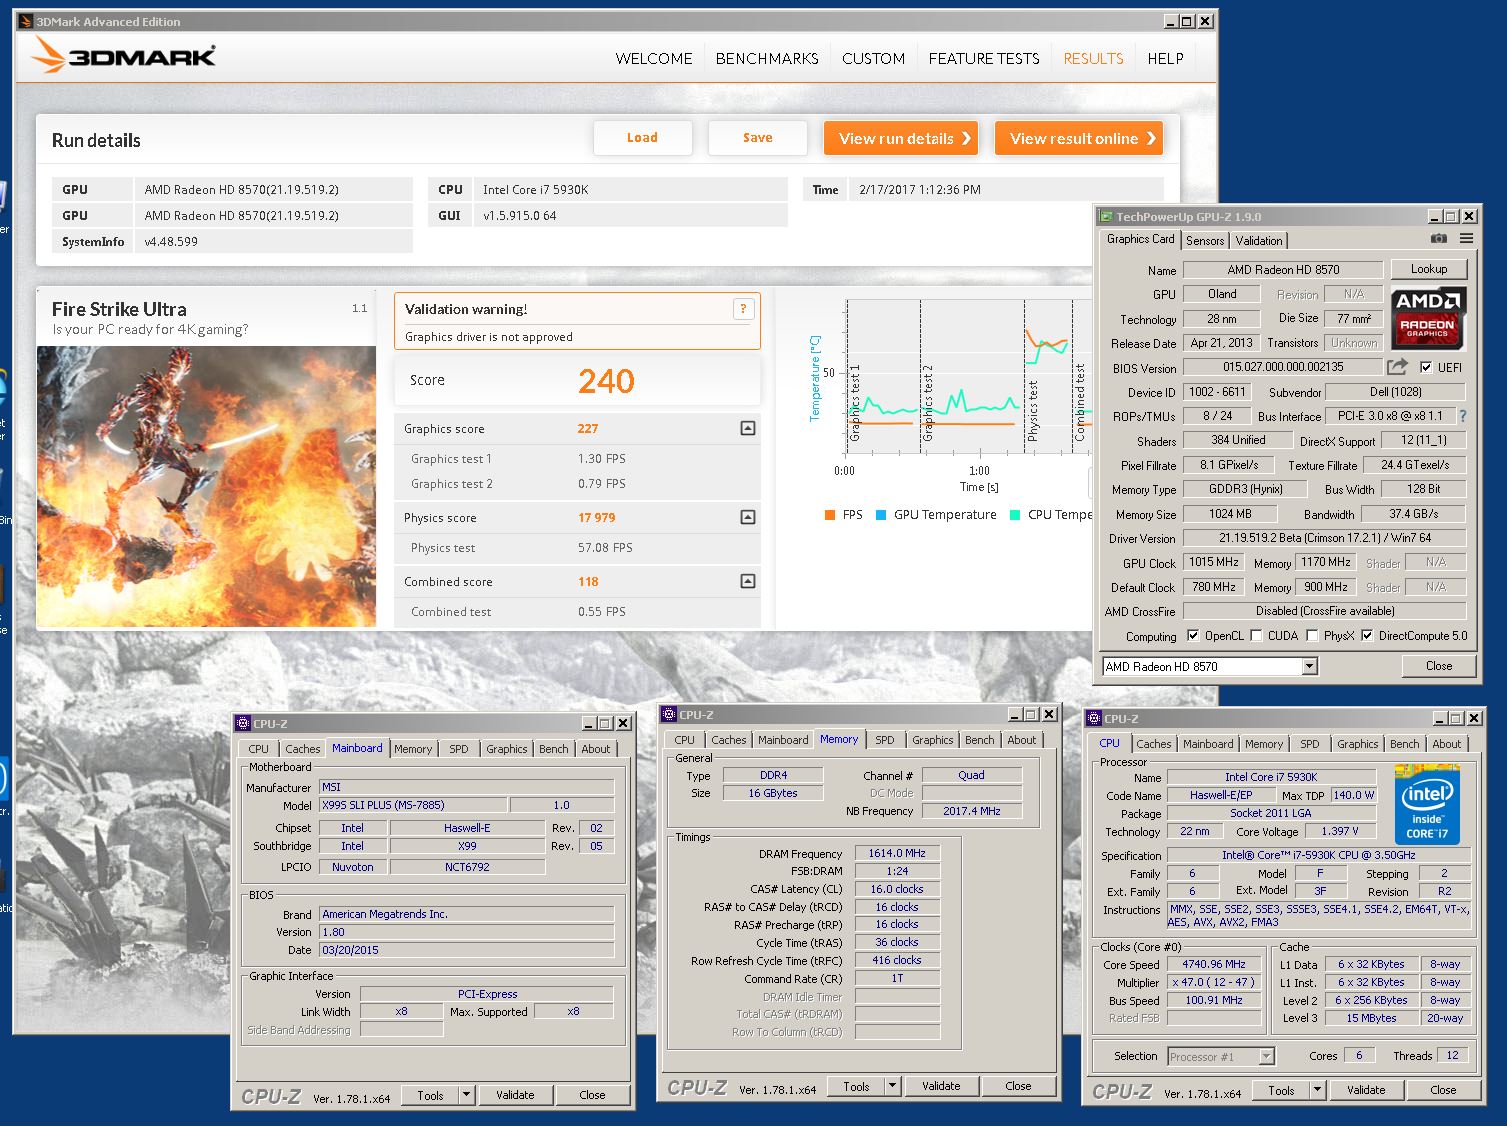Viewport: 1507px width, 1126px height.
Task: Click BIOS version share/export icon in GPU-Z
Action: click(x=1397, y=367)
